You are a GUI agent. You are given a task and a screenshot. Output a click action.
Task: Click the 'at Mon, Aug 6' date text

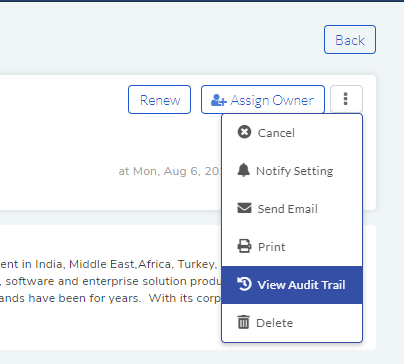click(x=170, y=171)
